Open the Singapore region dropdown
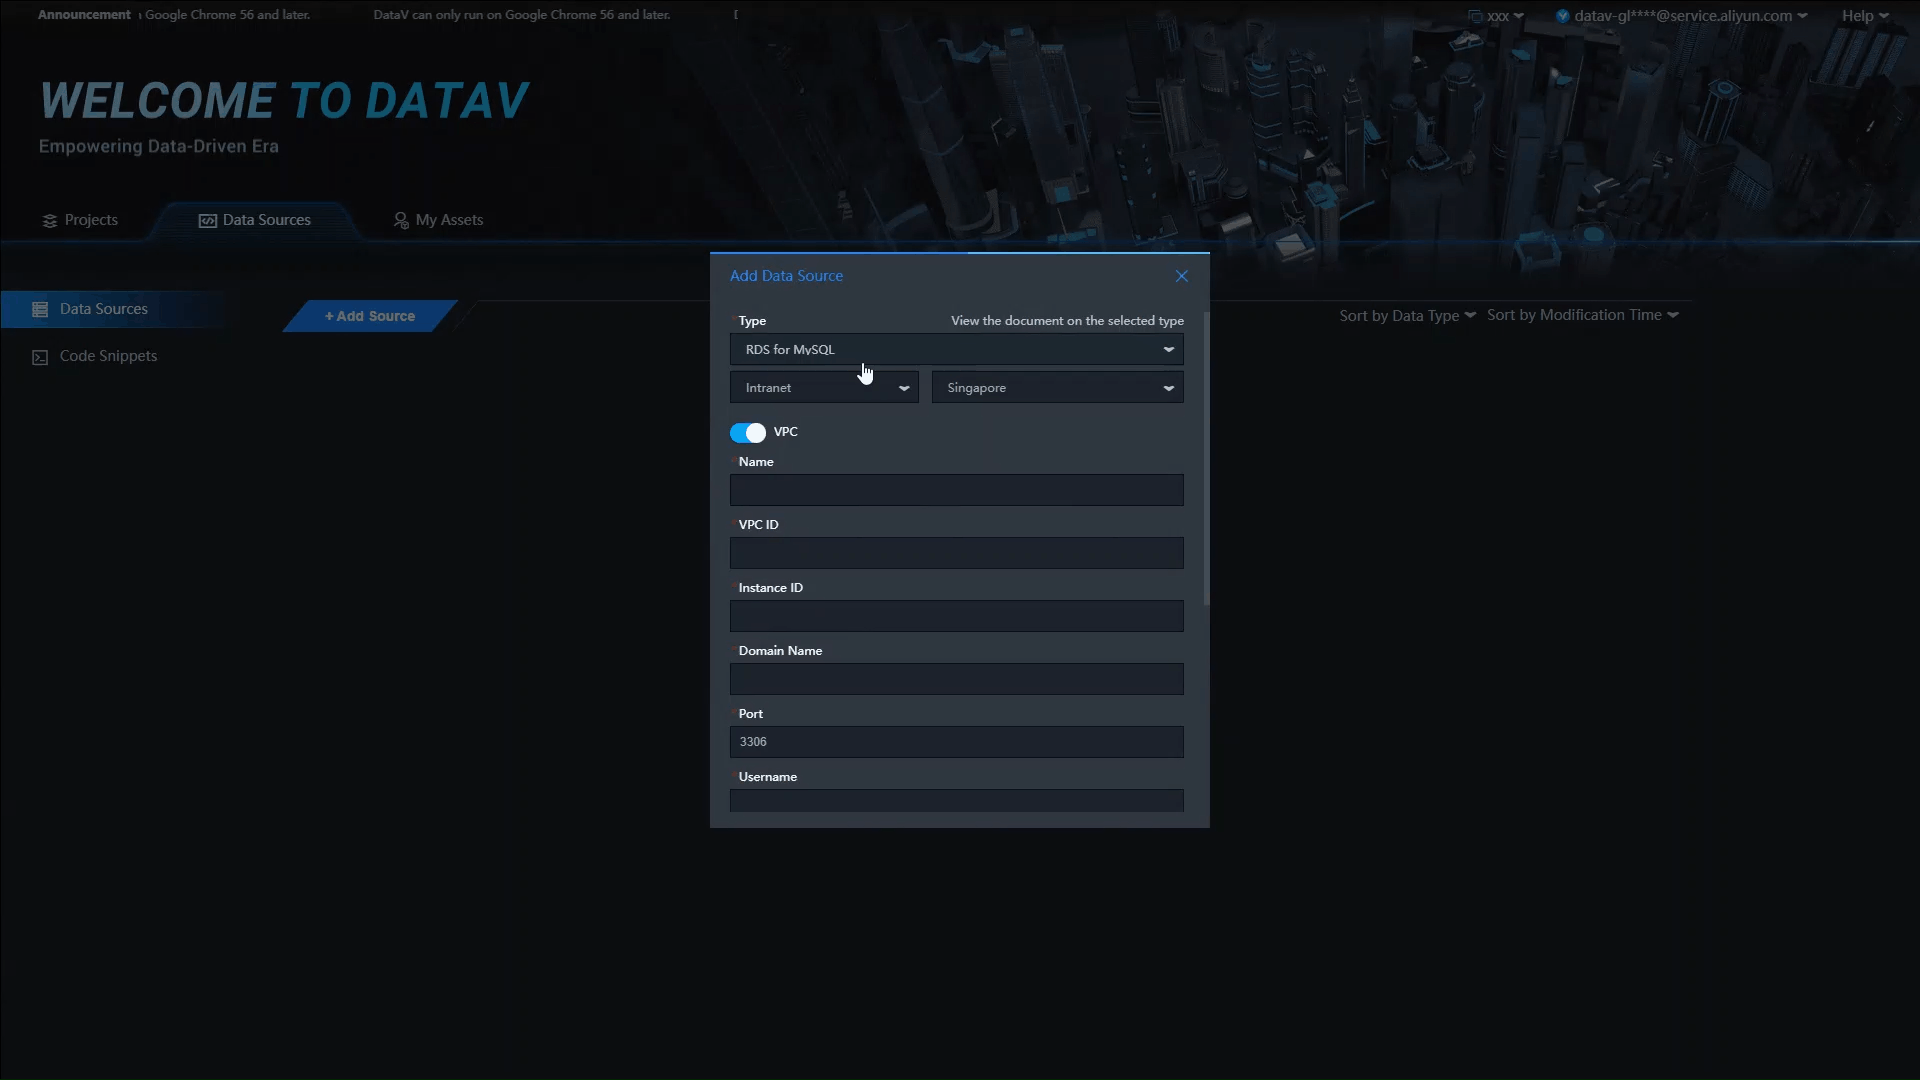 pyautogui.click(x=1057, y=388)
